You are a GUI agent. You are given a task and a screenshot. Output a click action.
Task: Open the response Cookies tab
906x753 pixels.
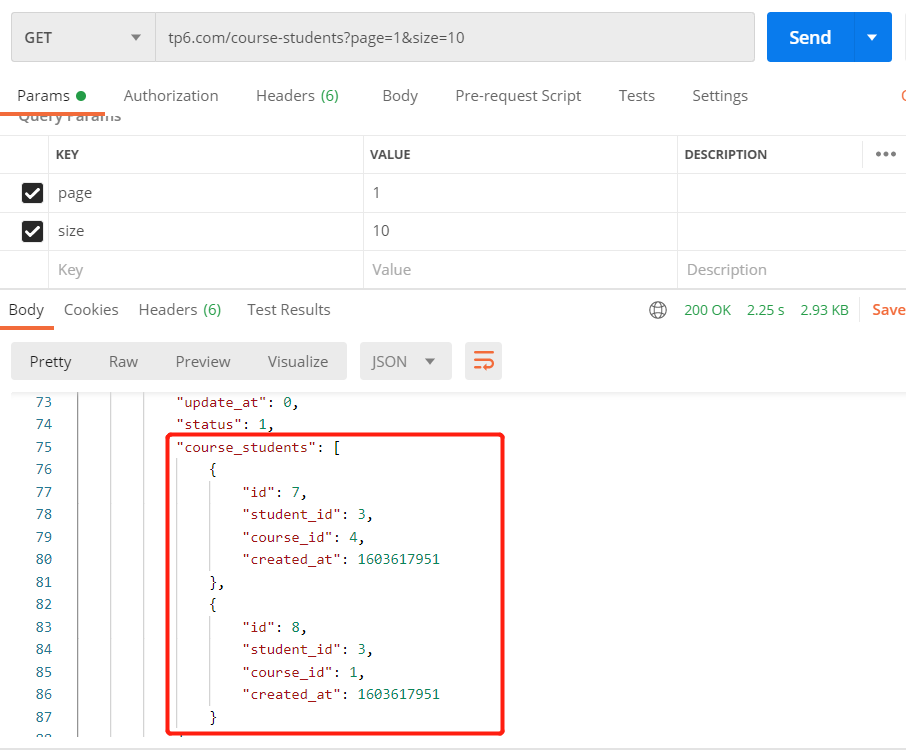click(x=91, y=310)
